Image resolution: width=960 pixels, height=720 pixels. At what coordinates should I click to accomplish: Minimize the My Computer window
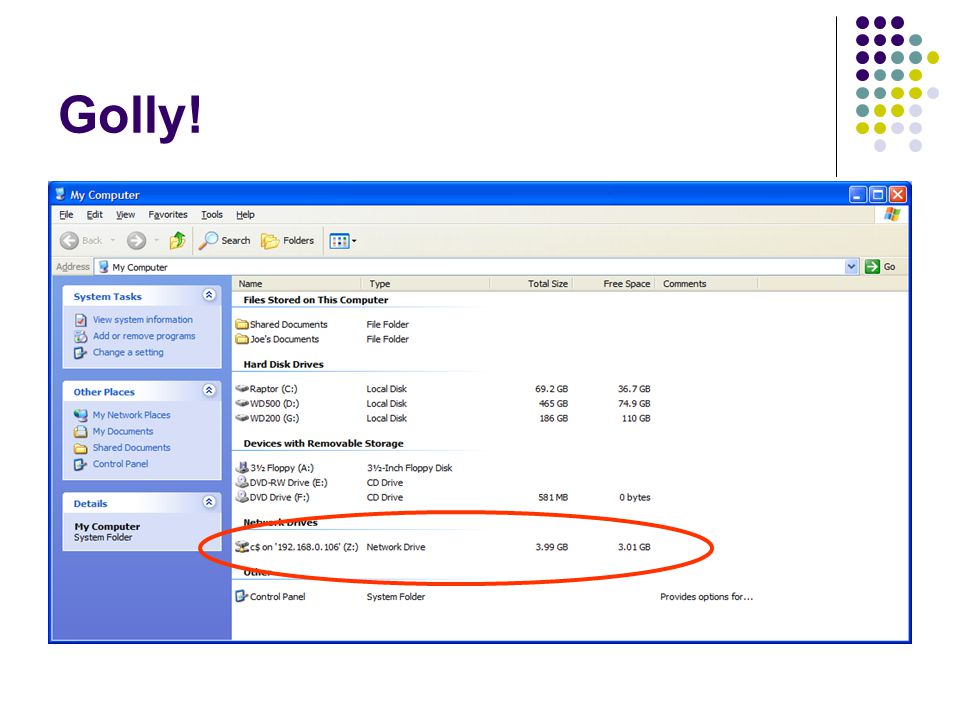[x=858, y=195]
